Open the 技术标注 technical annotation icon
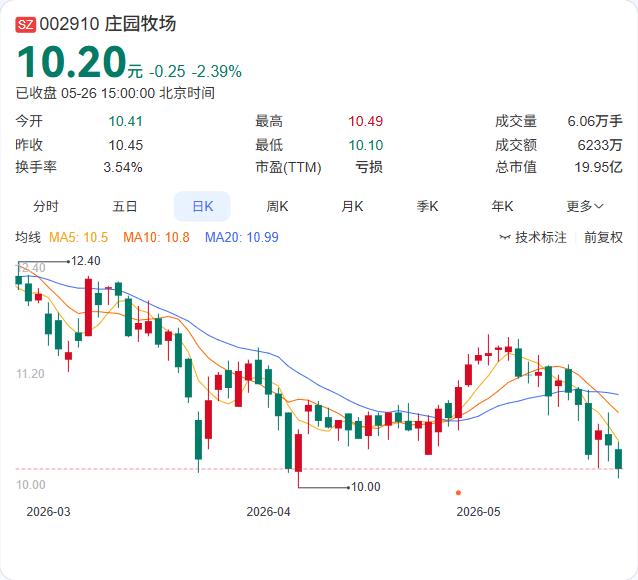The width and height of the screenshot is (638, 580). pos(505,237)
